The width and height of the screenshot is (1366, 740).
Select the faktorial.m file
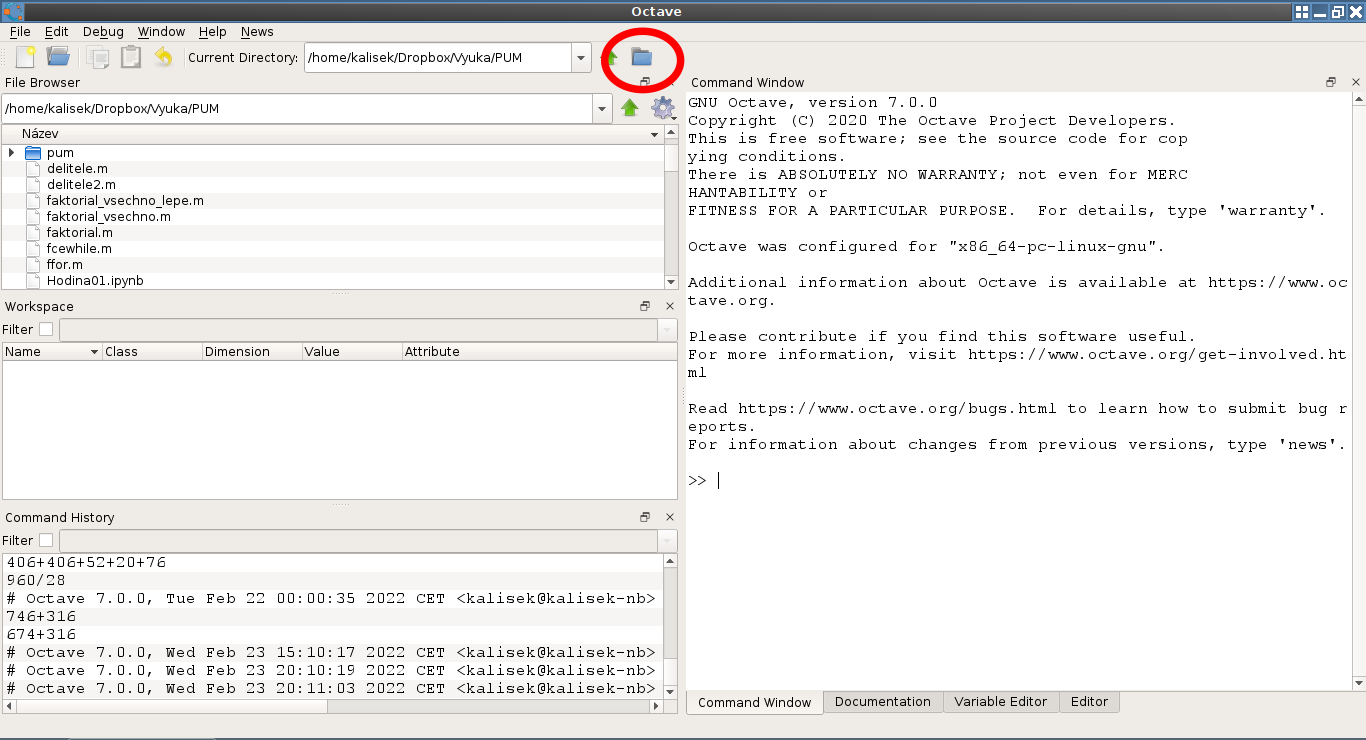point(79,232)
